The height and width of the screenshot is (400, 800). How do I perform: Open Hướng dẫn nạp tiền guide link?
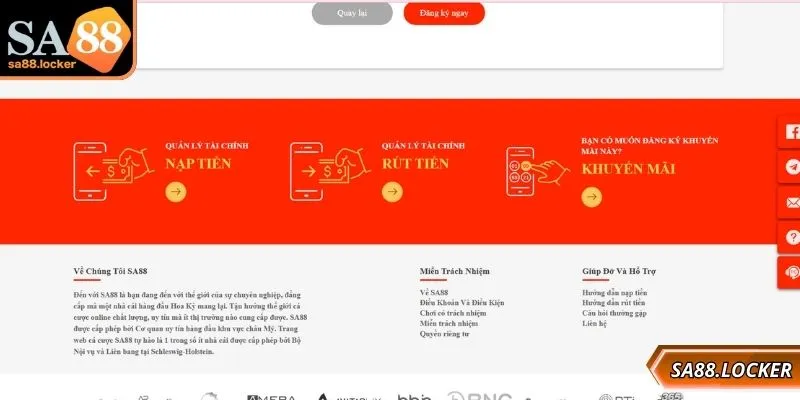coord(614,293)
